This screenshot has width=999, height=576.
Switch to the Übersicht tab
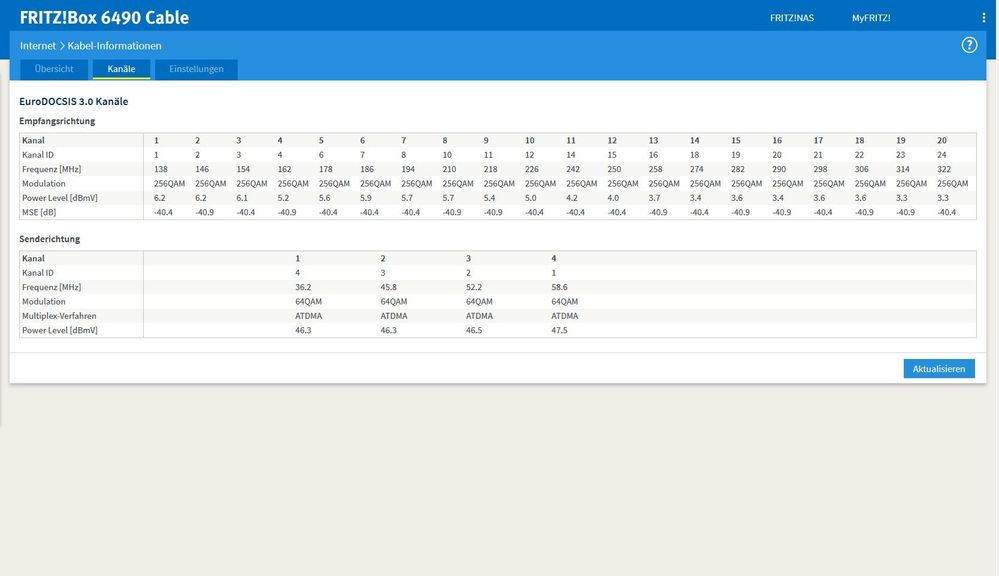(x=54, y=69)
